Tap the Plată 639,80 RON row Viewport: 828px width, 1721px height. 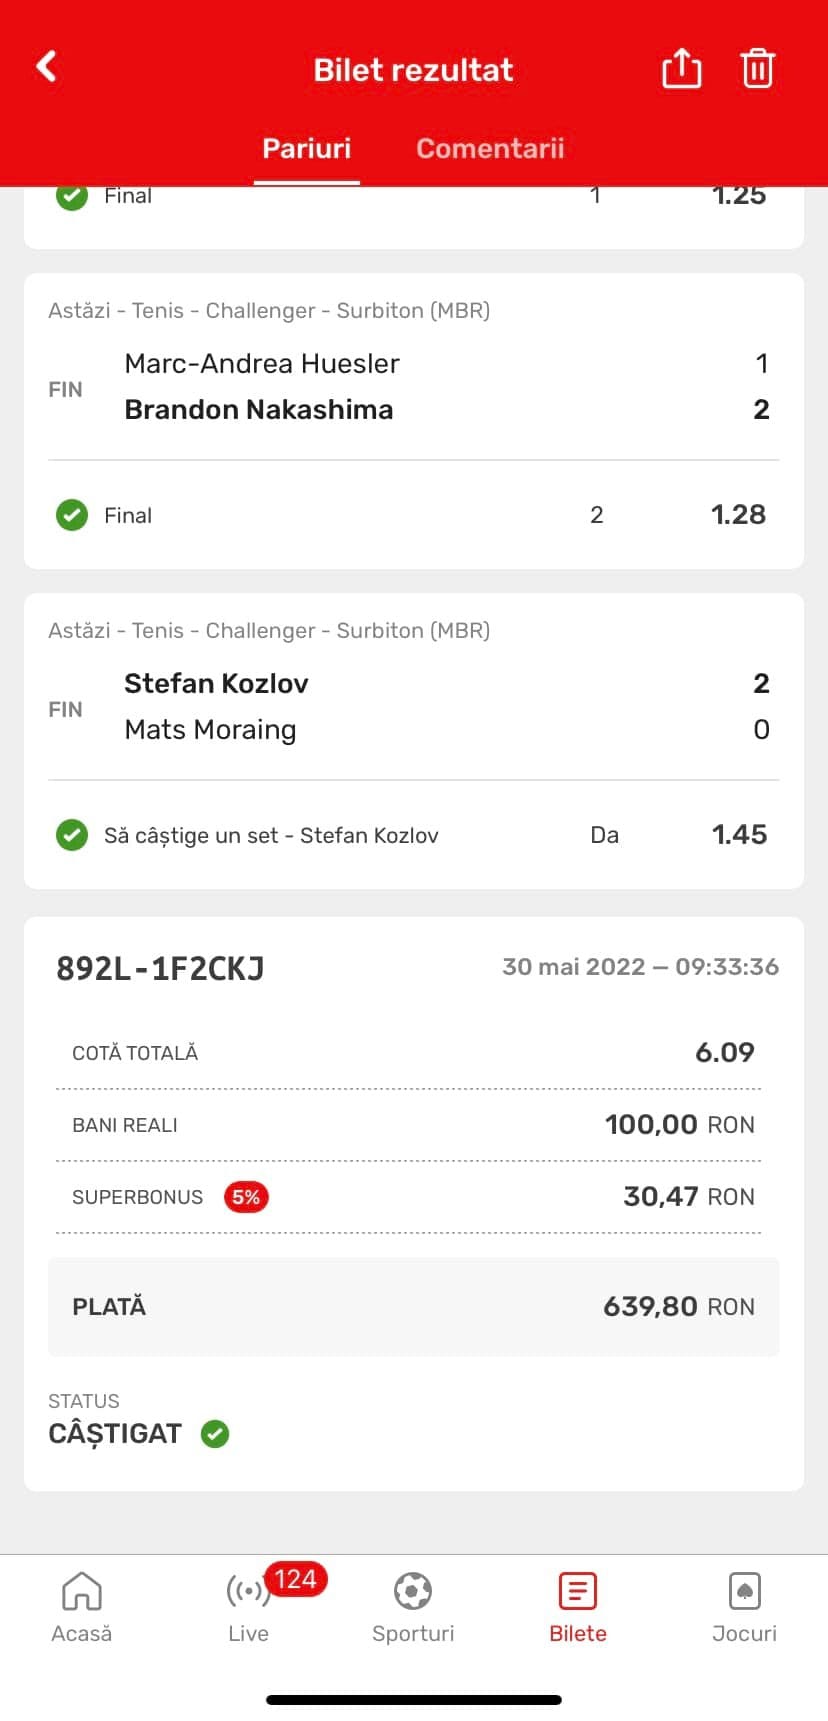(414, 1306)
